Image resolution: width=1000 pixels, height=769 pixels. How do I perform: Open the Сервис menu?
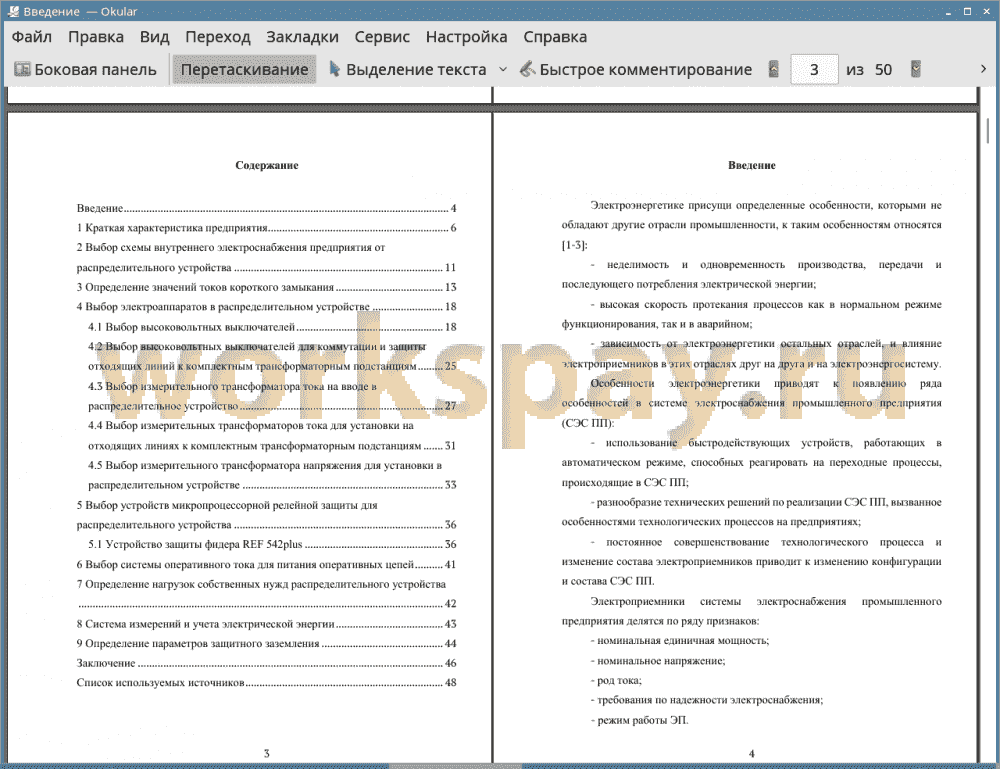pos(382,37)
